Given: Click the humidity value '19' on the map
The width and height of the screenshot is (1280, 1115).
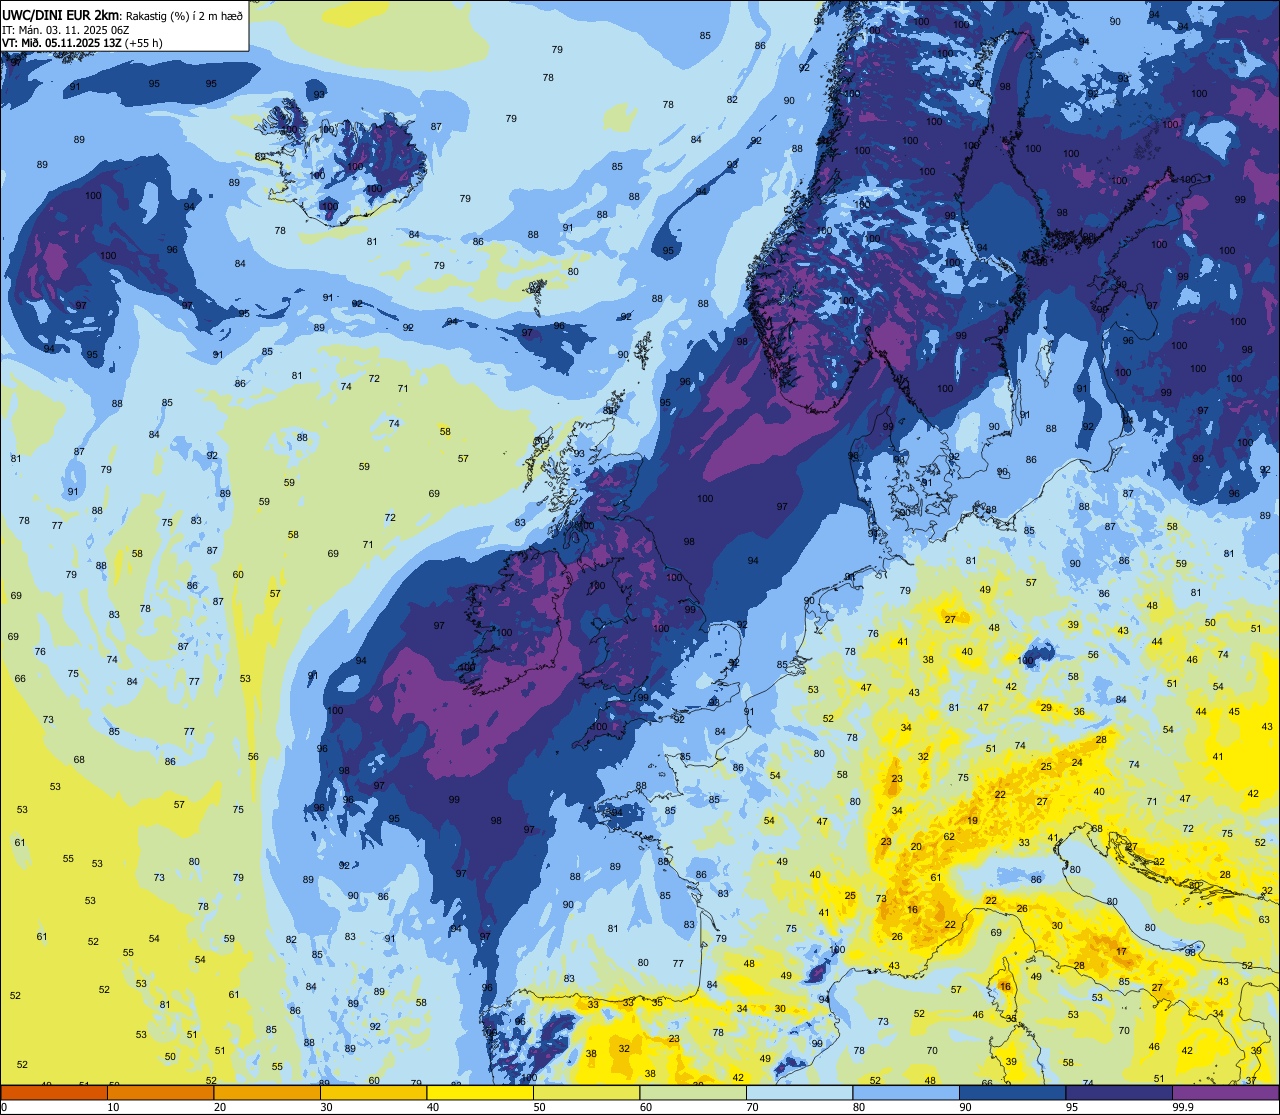Looking at the screenshot, I should coord(972,820).
